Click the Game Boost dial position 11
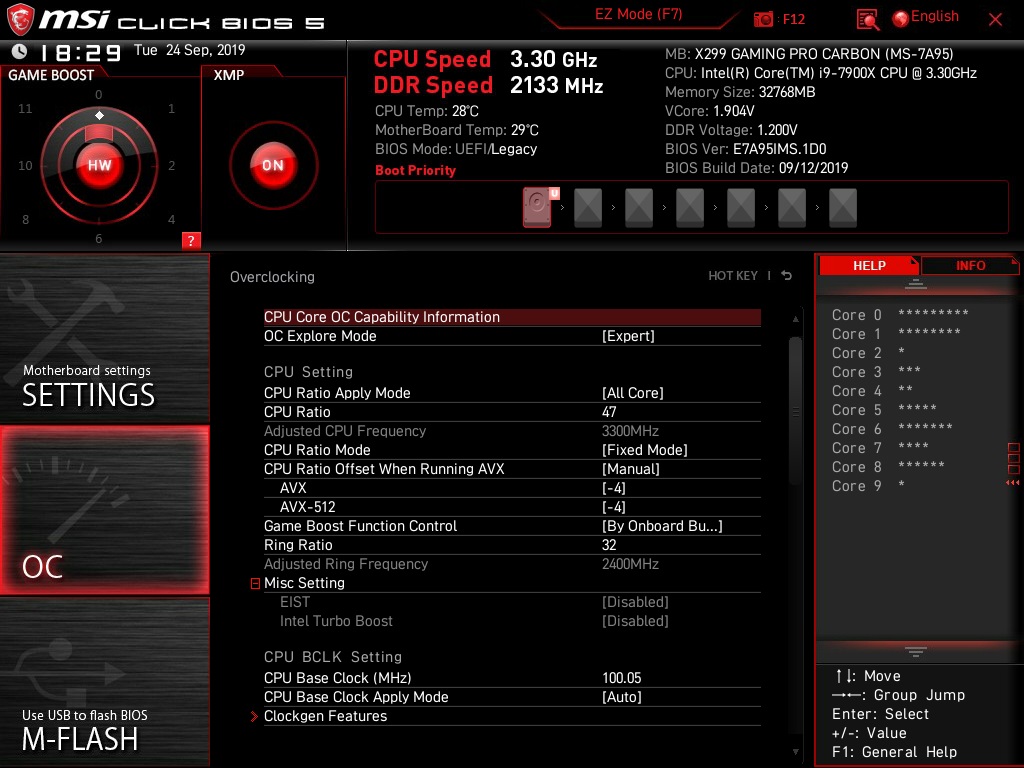1024x768 pixels. [25, 108]
